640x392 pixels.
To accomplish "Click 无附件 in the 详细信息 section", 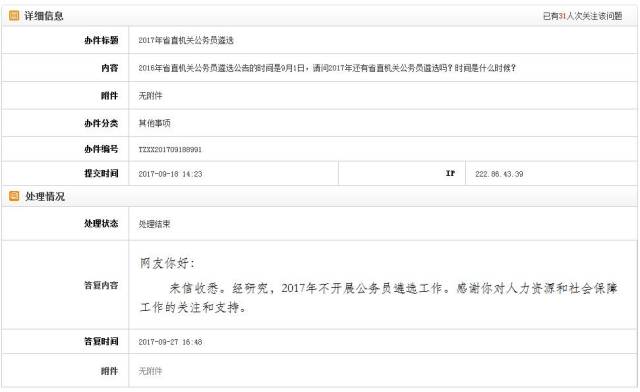I will point(150,96).
